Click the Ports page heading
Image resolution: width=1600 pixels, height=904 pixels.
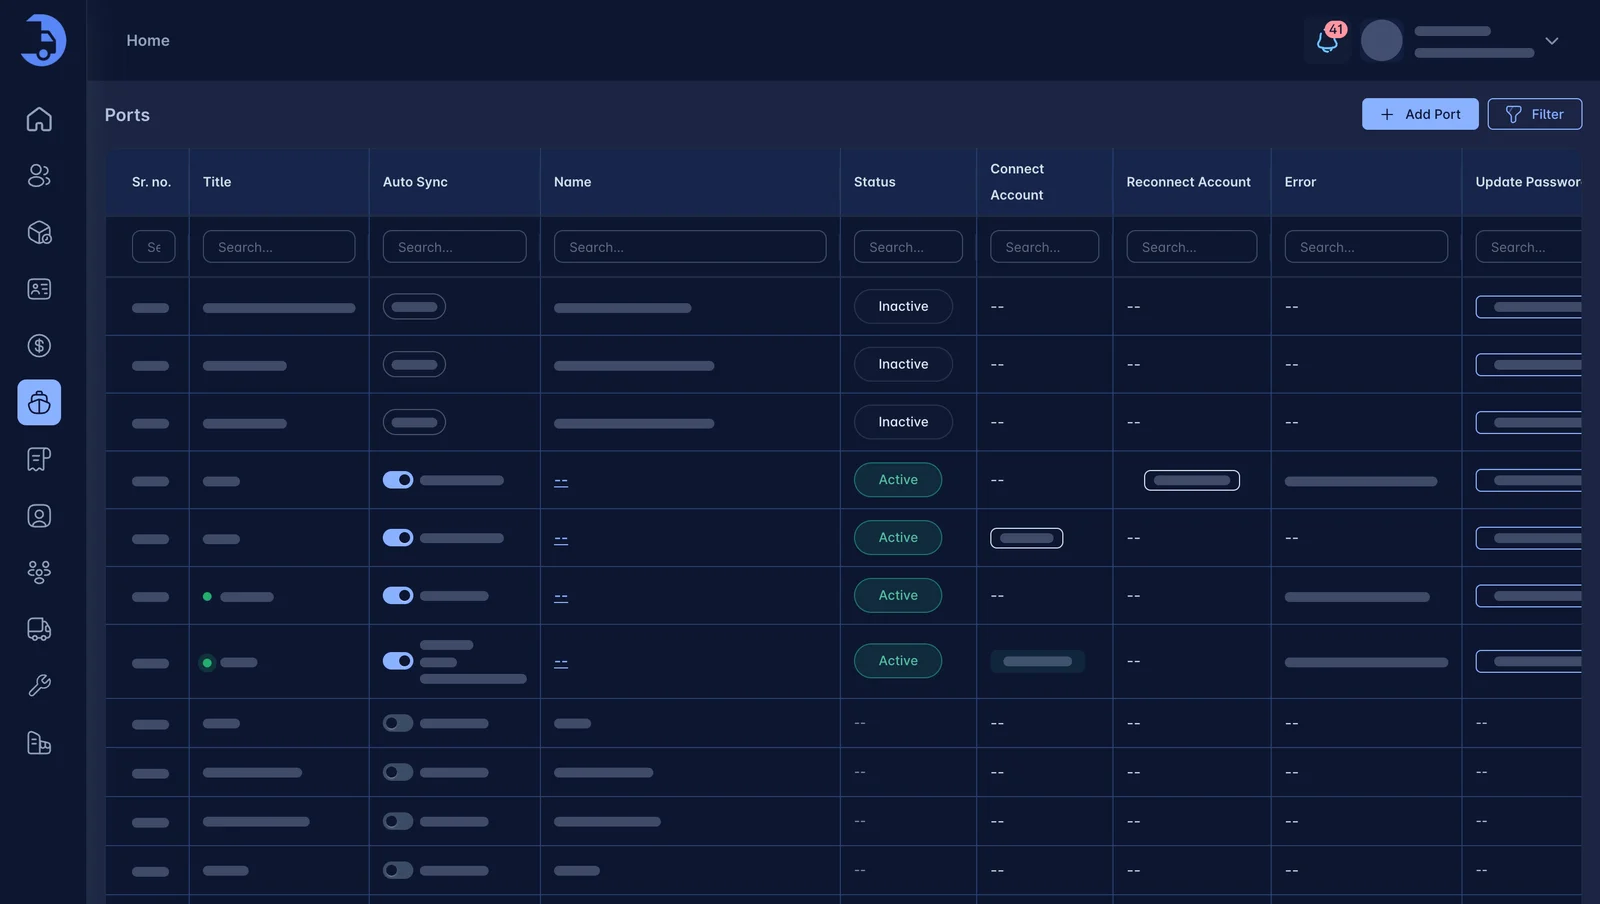click(x=127, y=115)
